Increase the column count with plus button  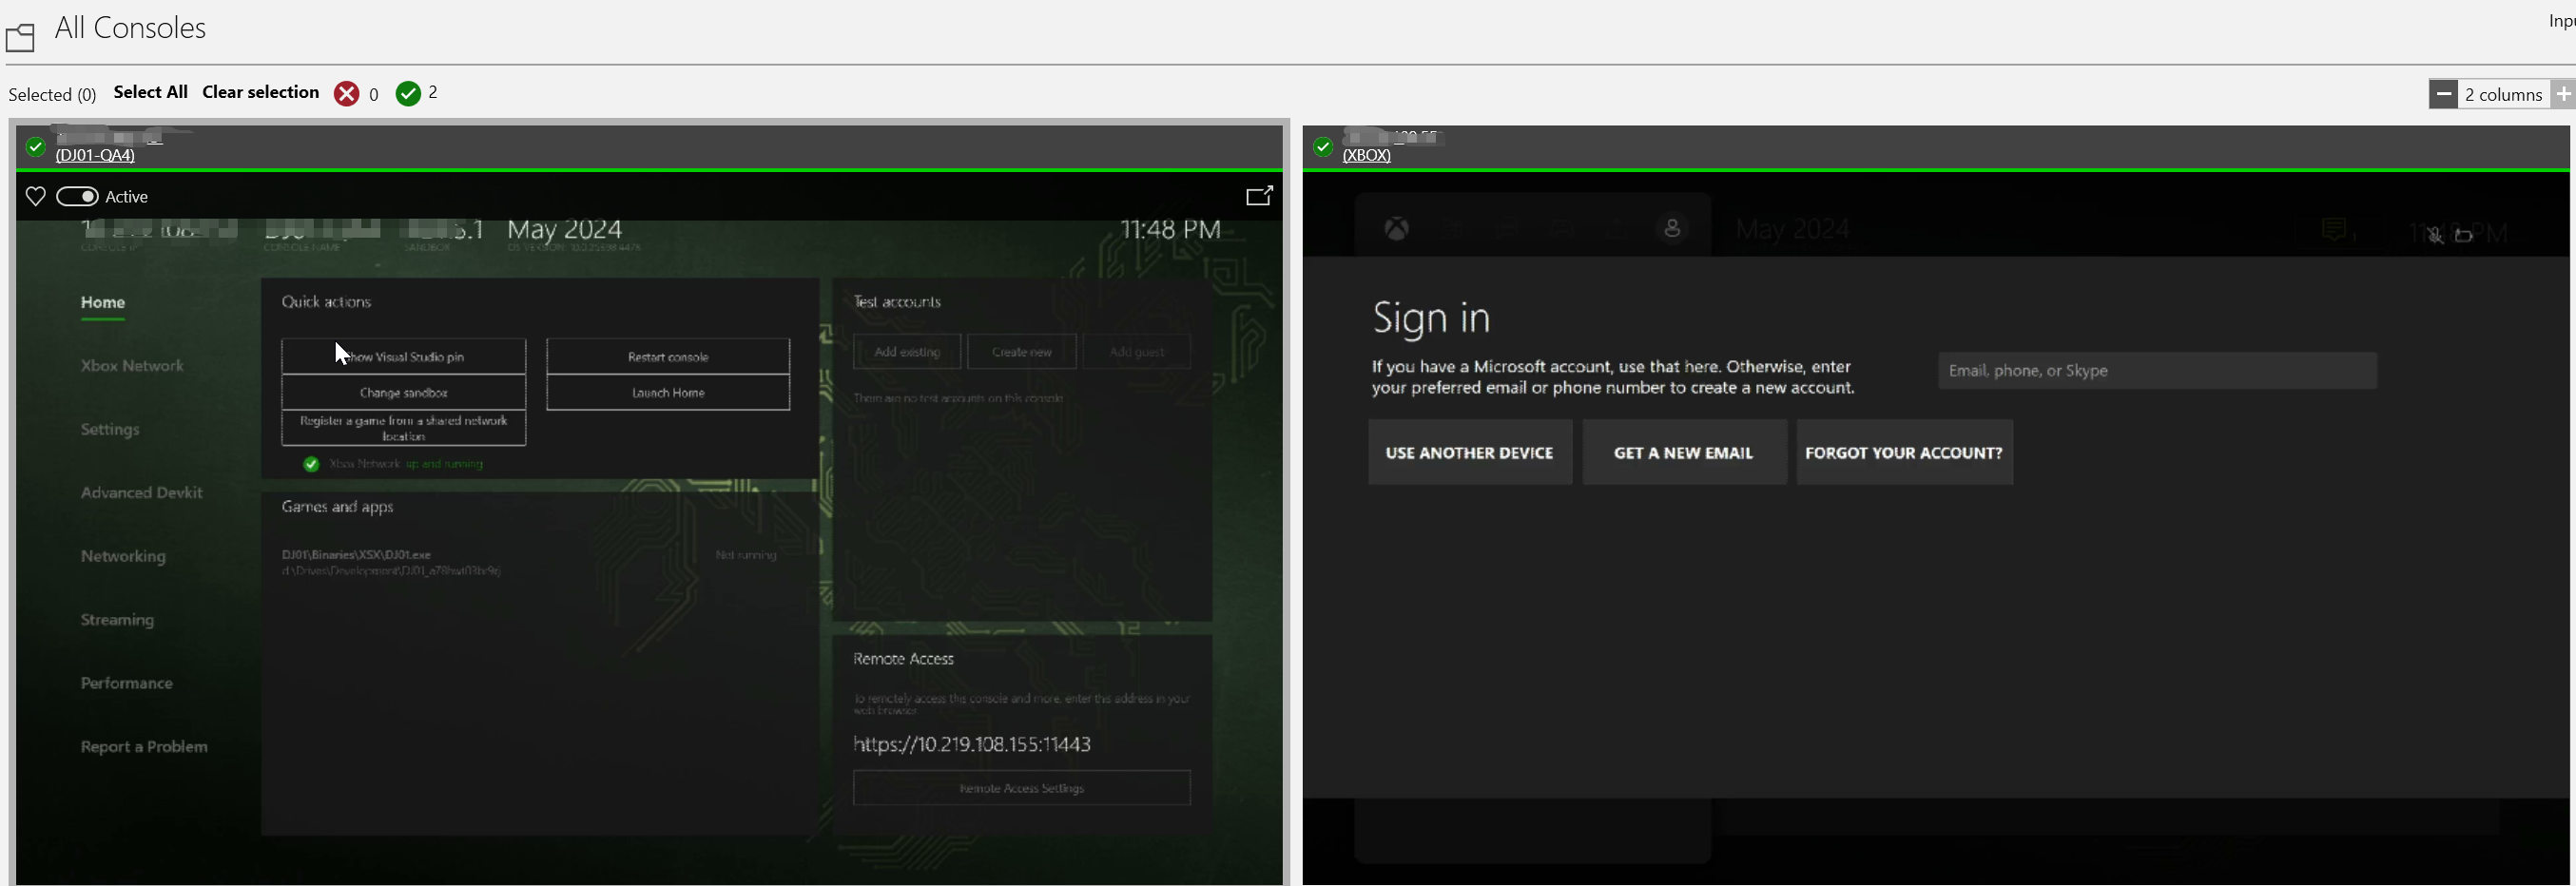(x=2563, y=94)
